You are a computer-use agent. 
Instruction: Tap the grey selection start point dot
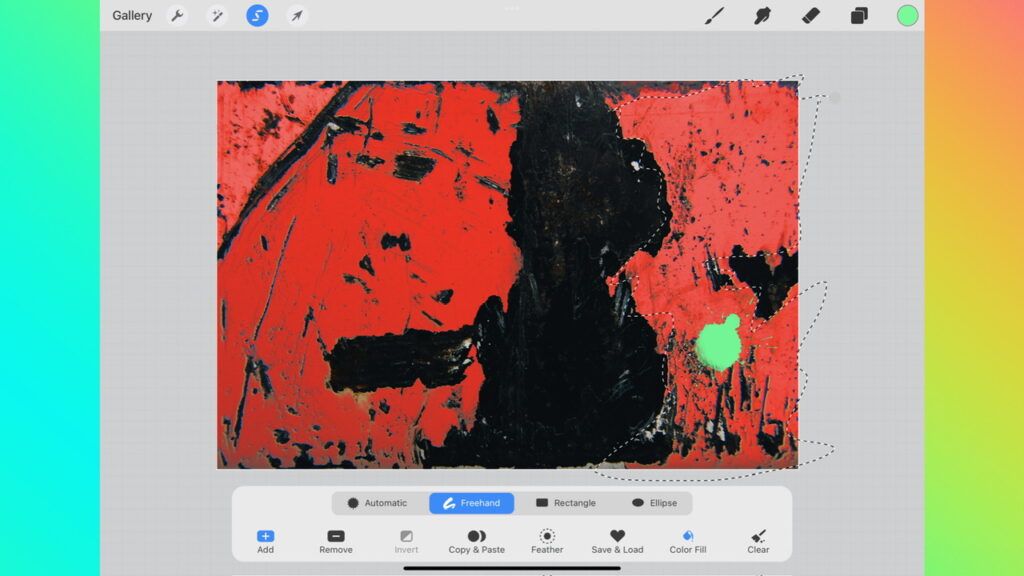(x=835, y=98)
